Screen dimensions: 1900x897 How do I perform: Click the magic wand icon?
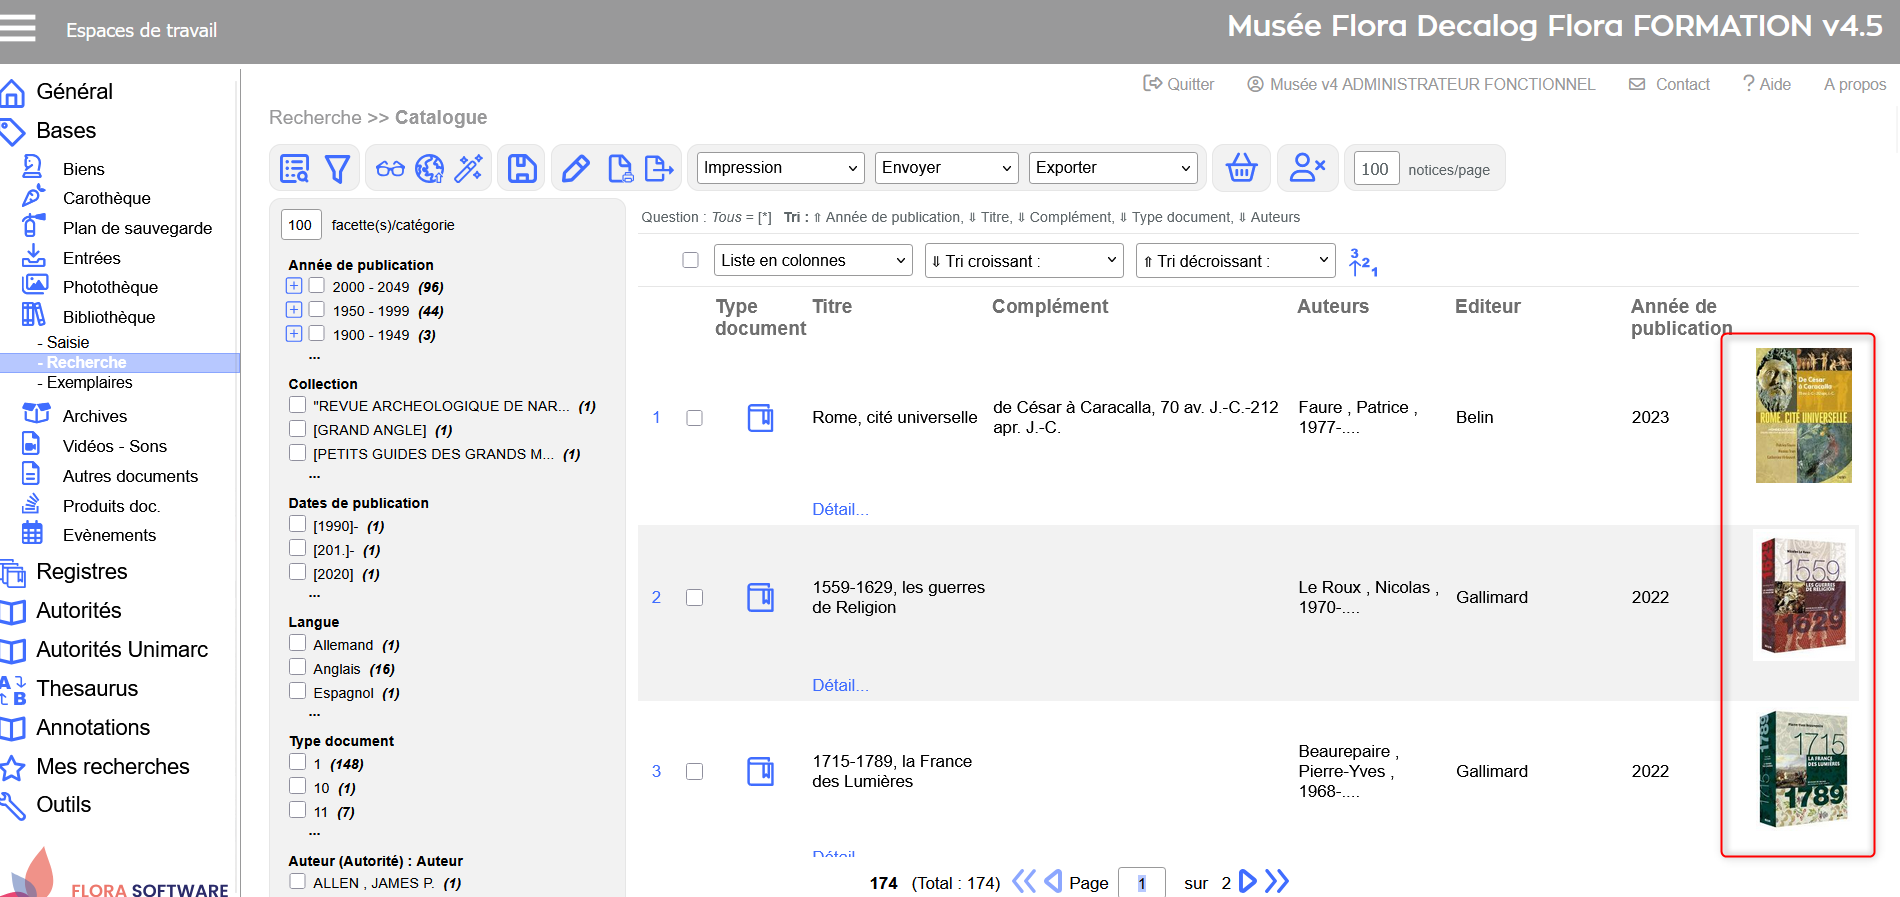click(x=468, y=169)
